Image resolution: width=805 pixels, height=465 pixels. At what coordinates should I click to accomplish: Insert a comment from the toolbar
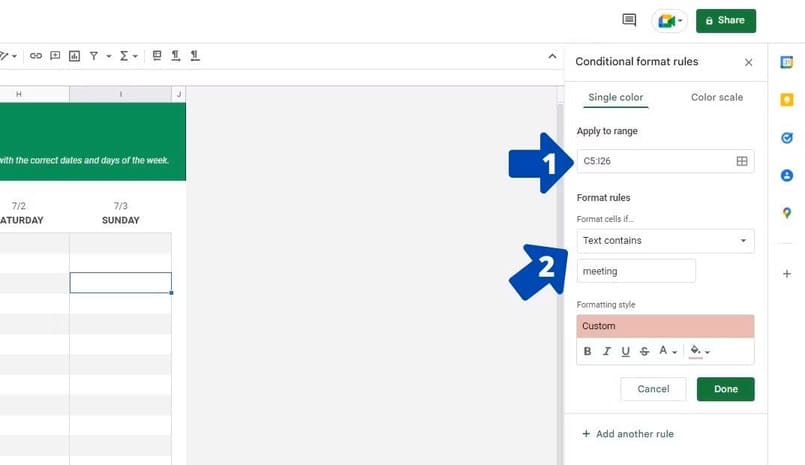55,55
